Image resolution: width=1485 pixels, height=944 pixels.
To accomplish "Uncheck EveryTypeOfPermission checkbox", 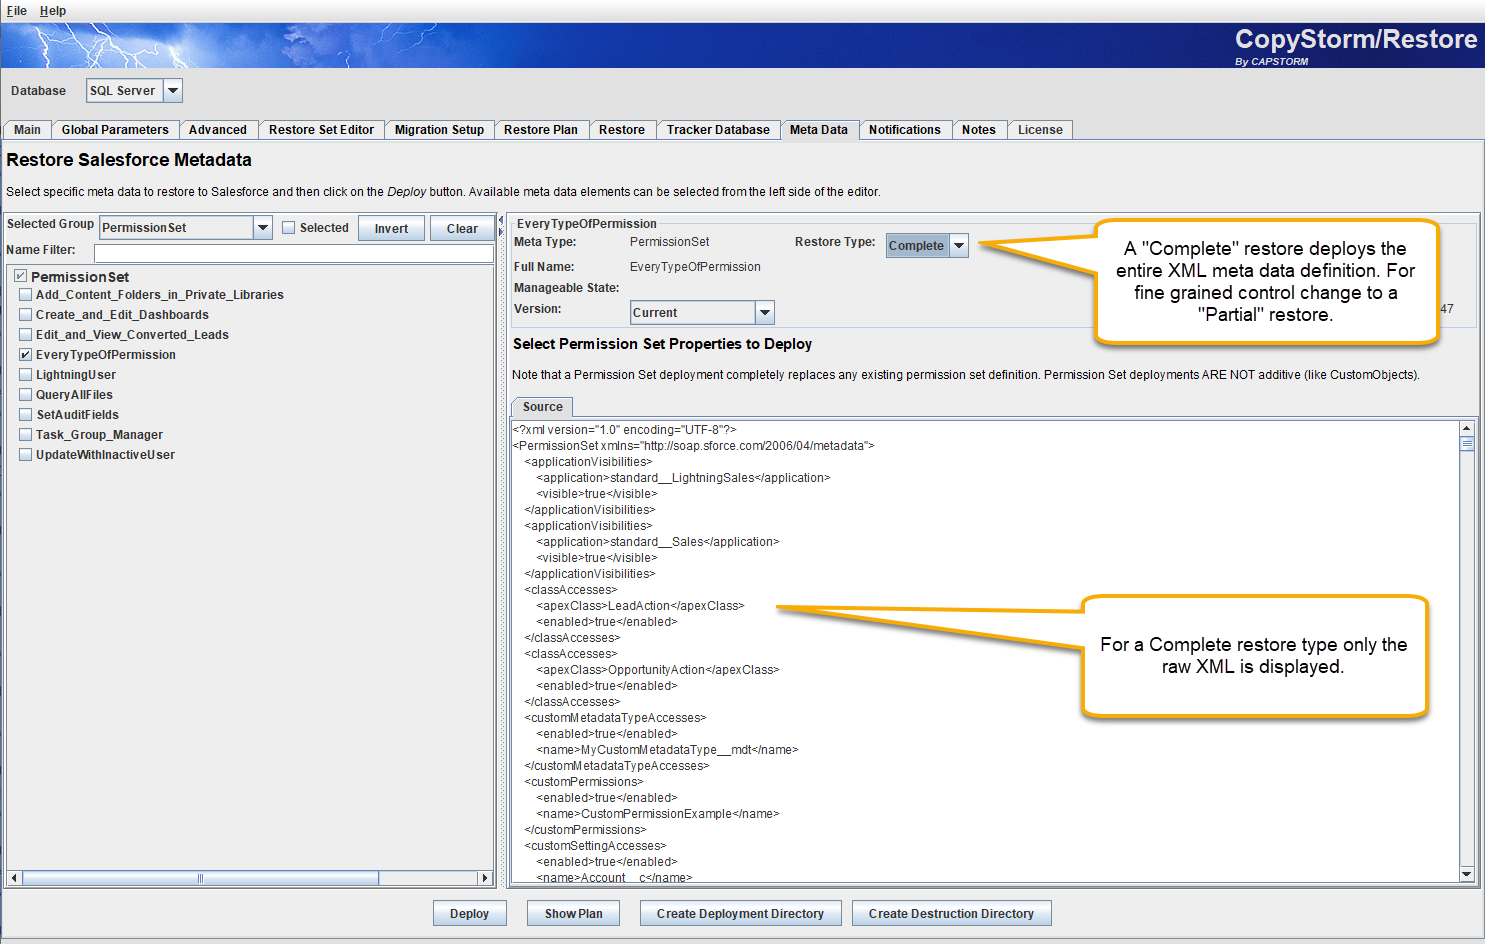I will [x=26, y=355].
